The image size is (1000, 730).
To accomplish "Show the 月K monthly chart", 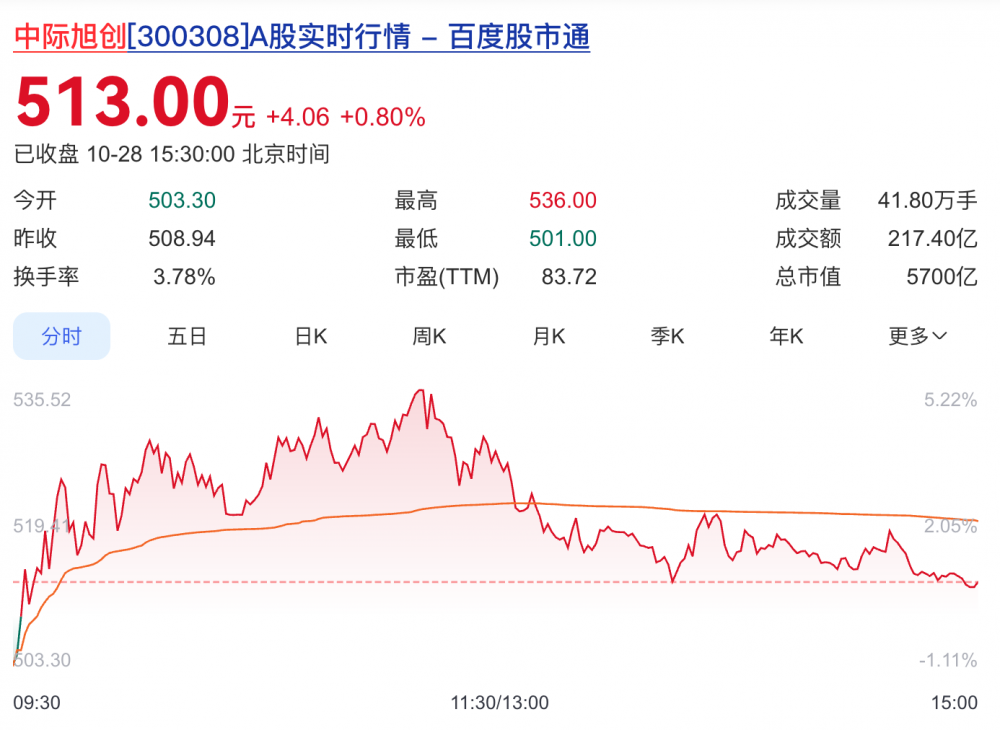I will (x=548, y=336).
